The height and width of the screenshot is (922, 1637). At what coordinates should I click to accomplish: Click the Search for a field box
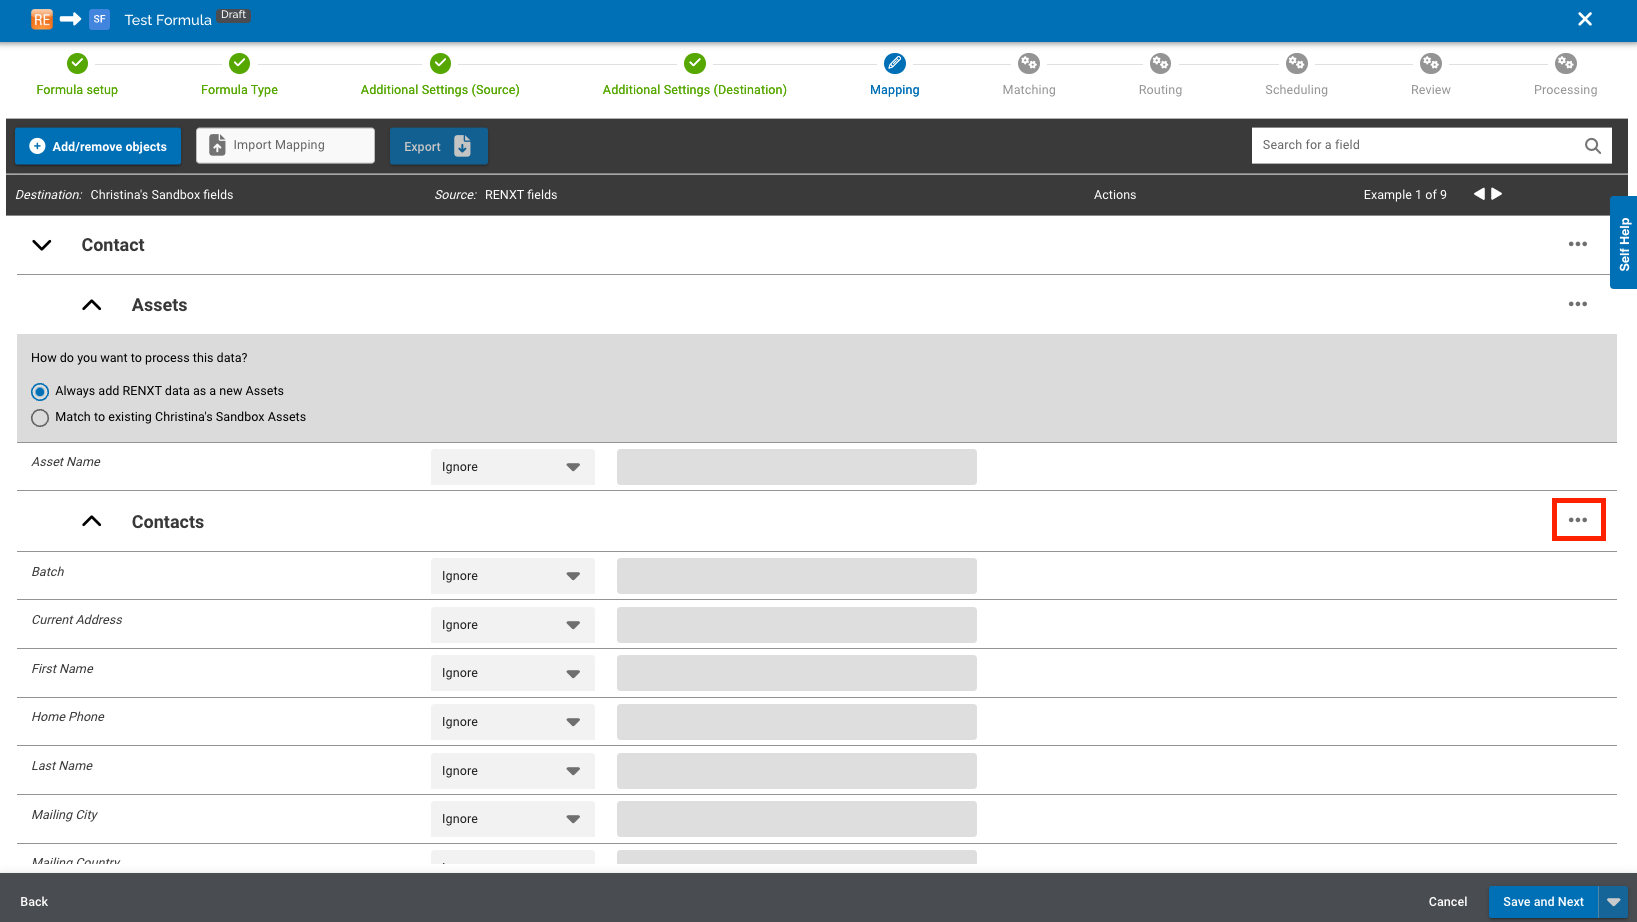click(x=1412, y=145)
